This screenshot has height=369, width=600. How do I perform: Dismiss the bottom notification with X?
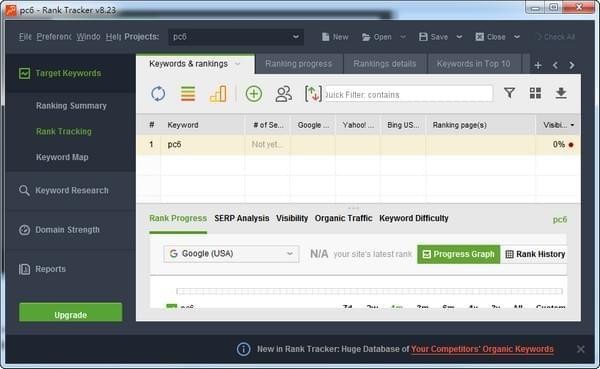pos(580,349)
